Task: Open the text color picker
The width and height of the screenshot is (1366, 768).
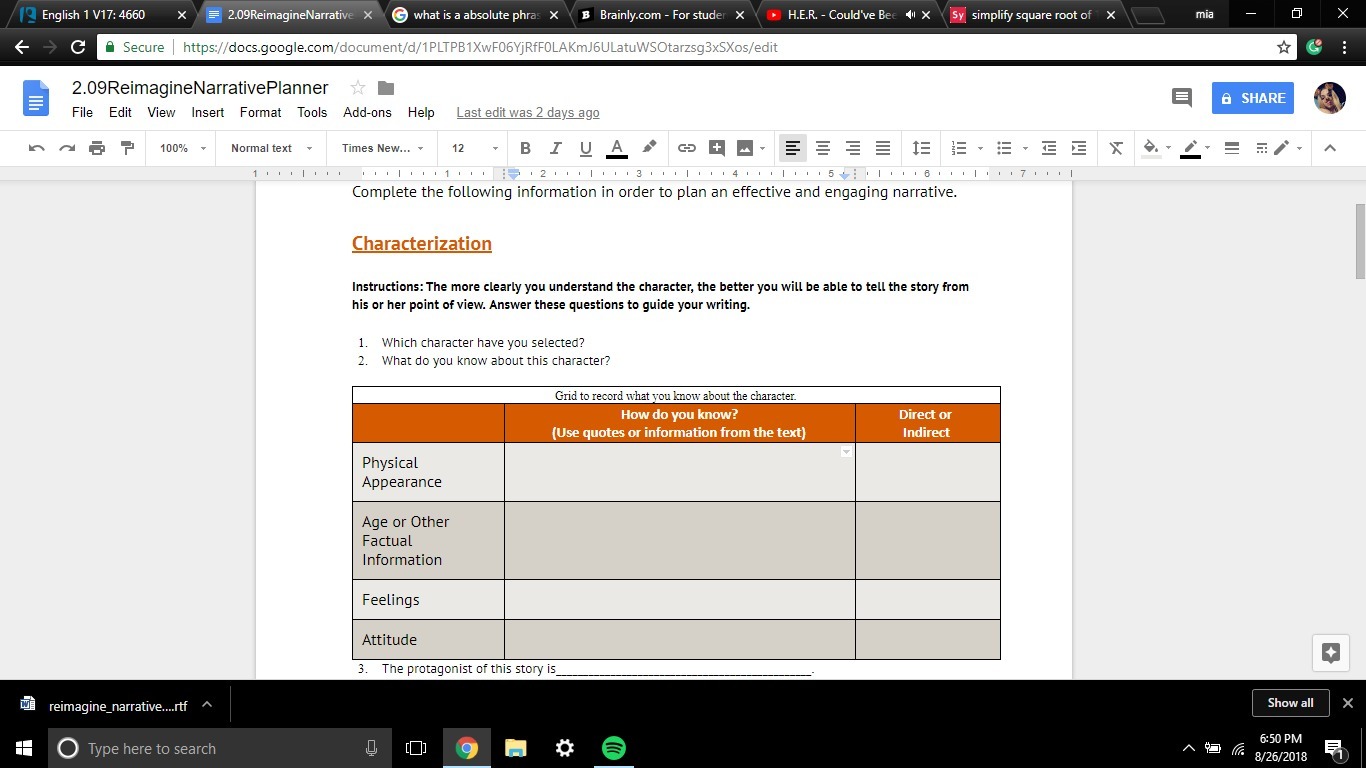Action: [x=617, y=148]
